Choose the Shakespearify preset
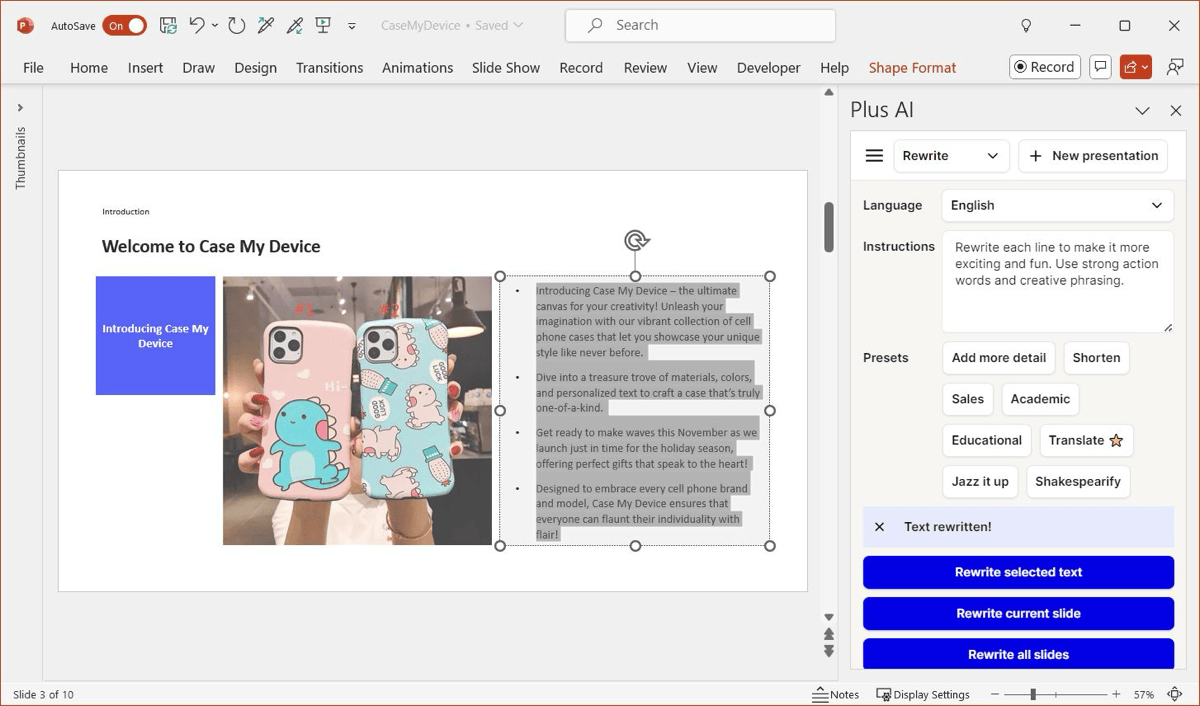Screen dimensions: 1200x706 click(x=1078, y=481)
